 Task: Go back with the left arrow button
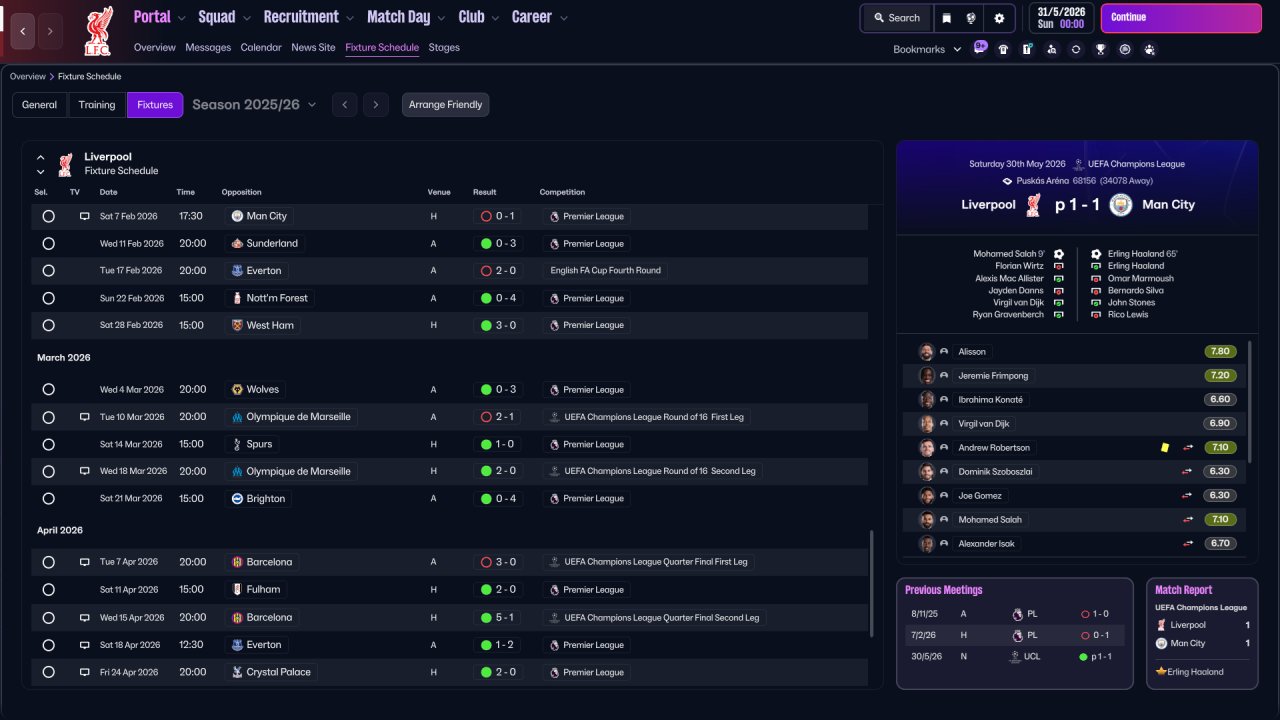pyautogui.click(x=22, y=31)
